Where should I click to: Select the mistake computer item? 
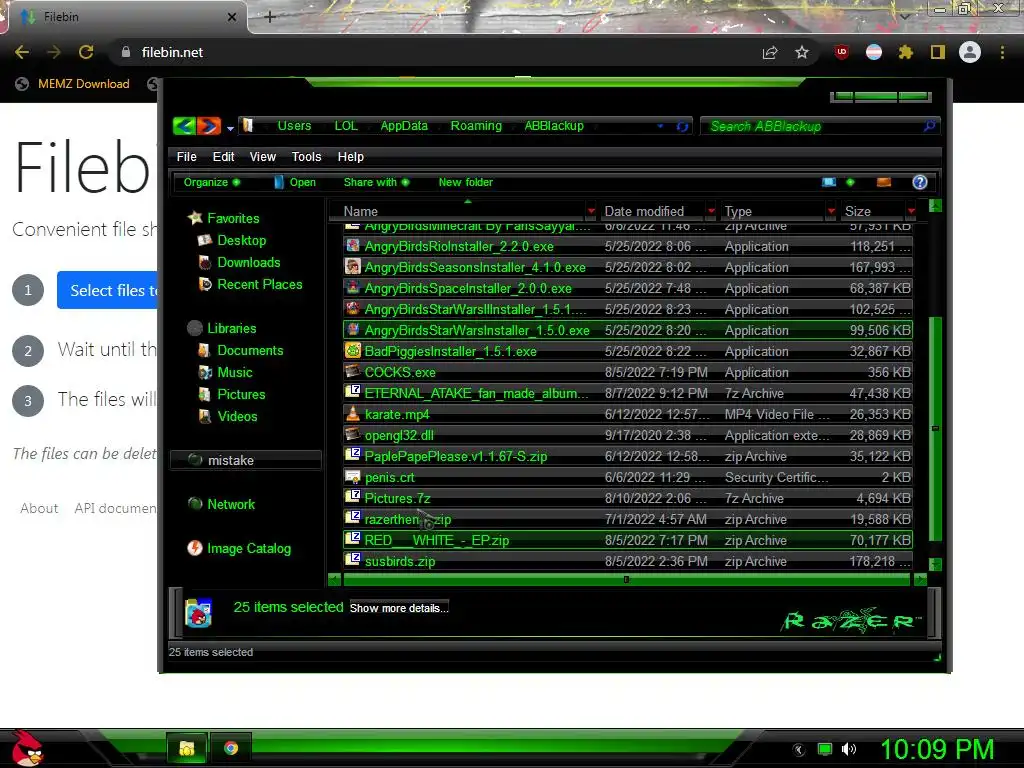pos(246,460)
